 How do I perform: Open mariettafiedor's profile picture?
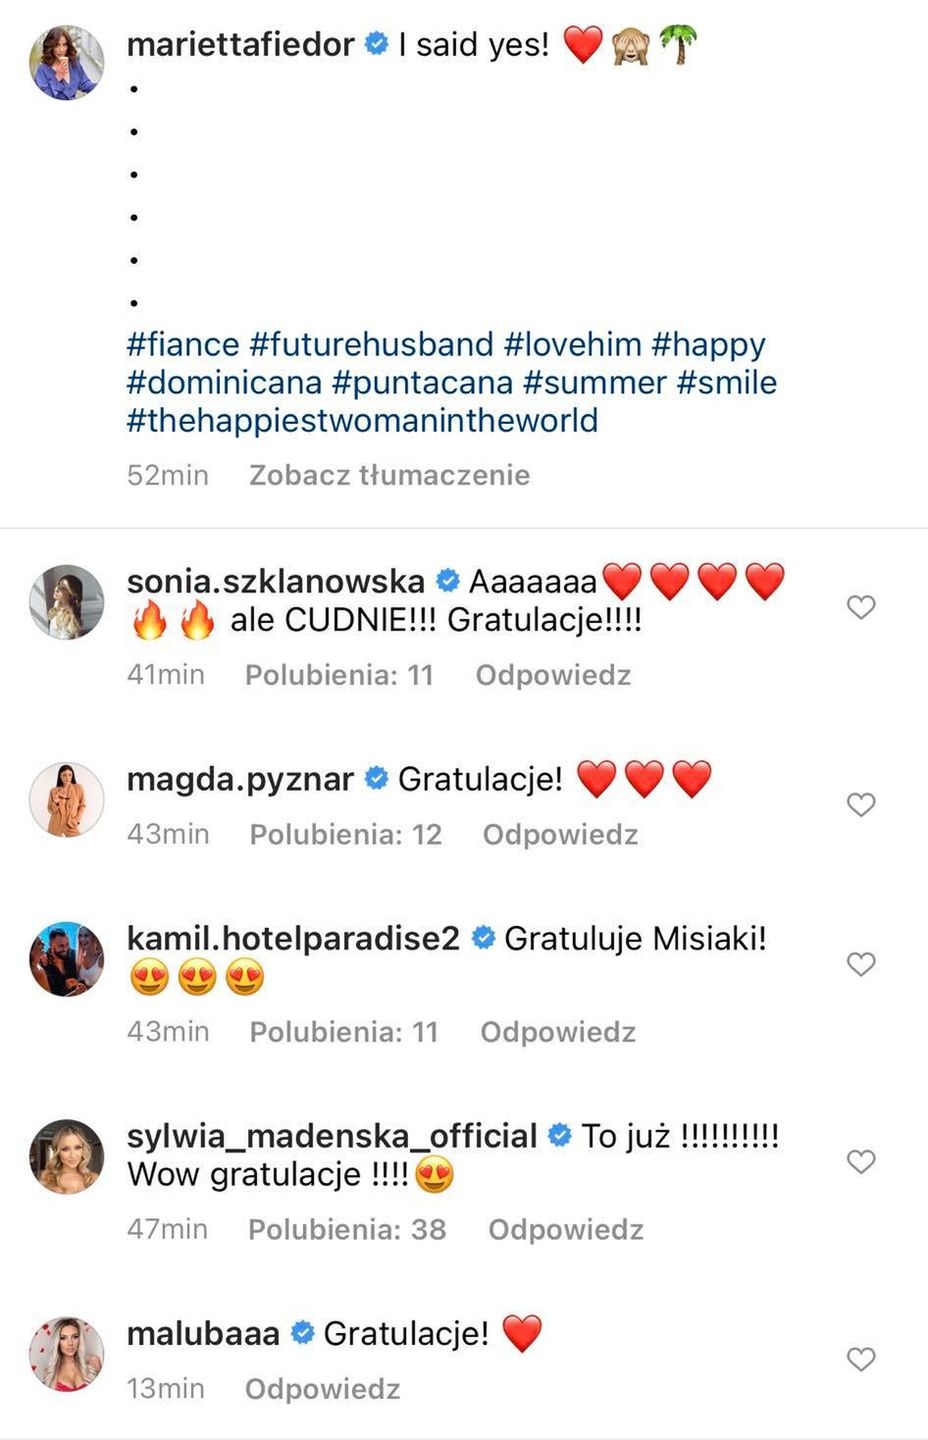click(x=67, y=63)
